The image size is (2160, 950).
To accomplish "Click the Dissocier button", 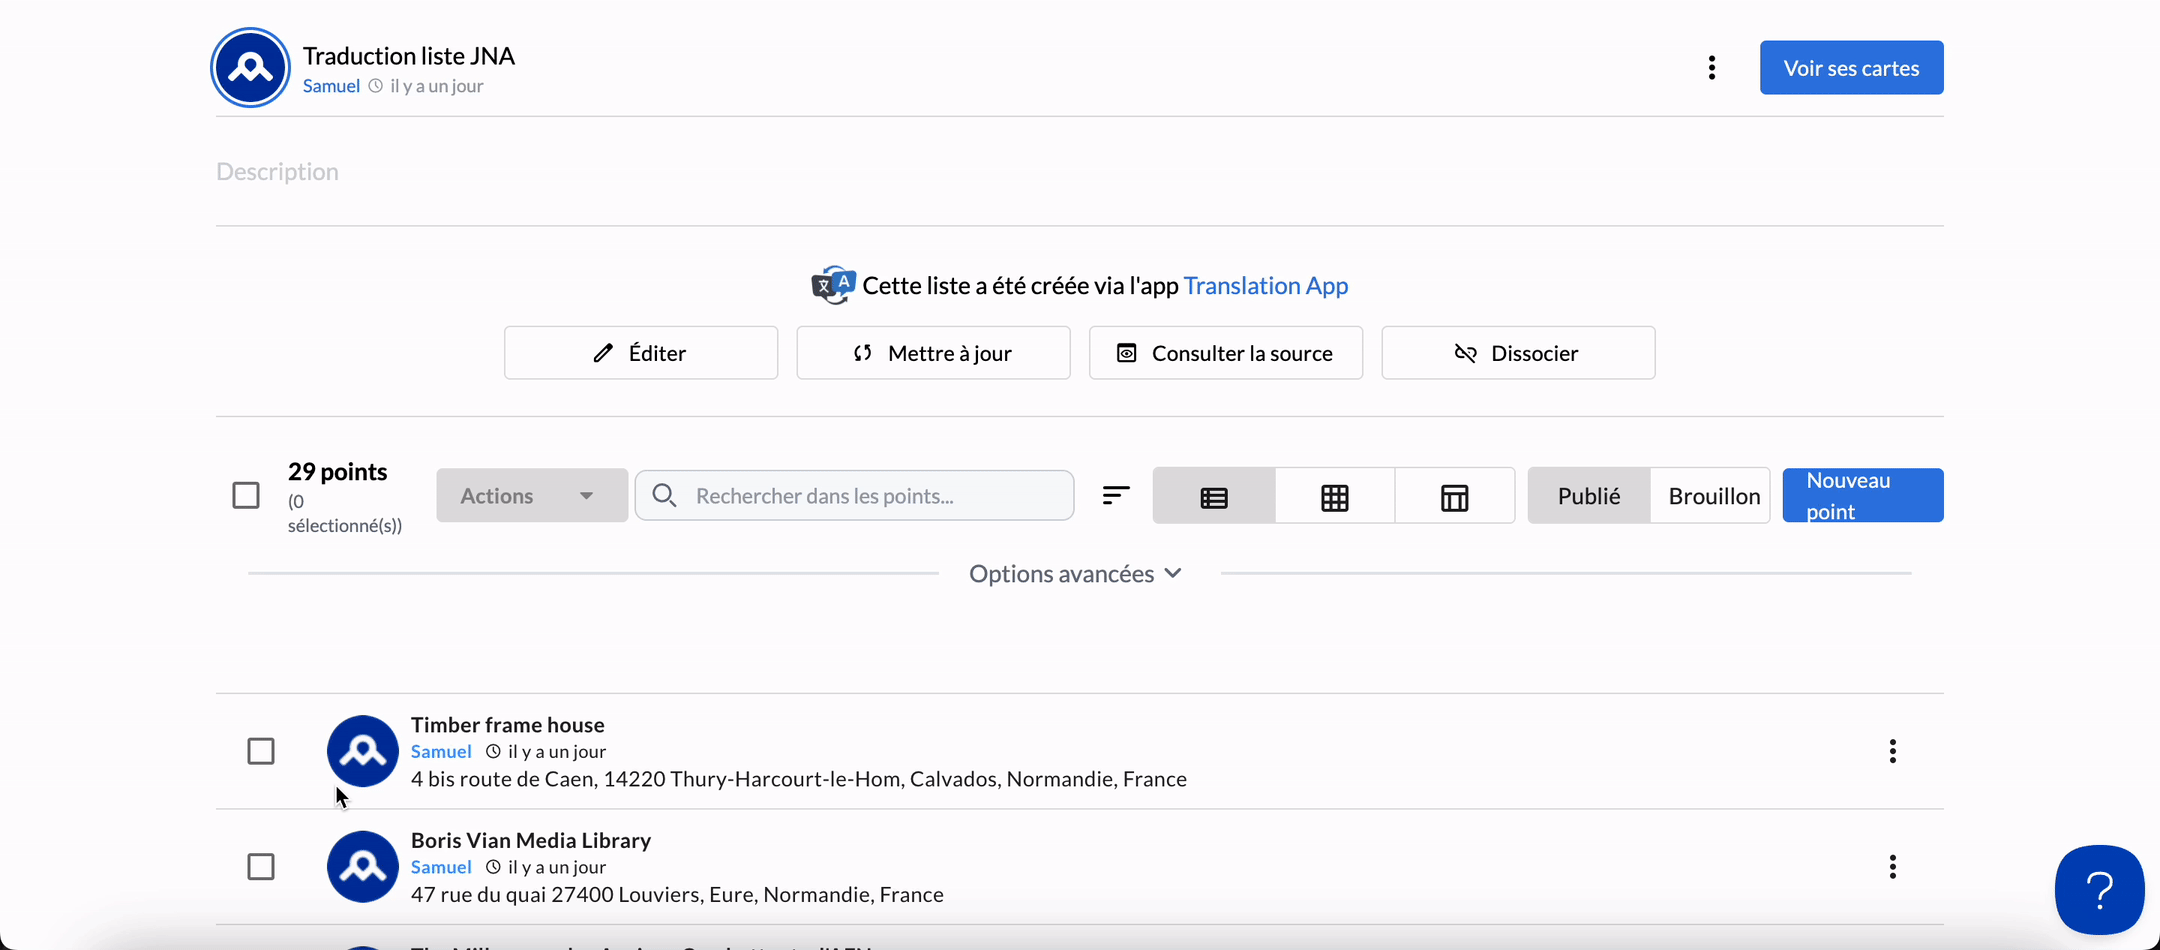I will coord(1518,353).
